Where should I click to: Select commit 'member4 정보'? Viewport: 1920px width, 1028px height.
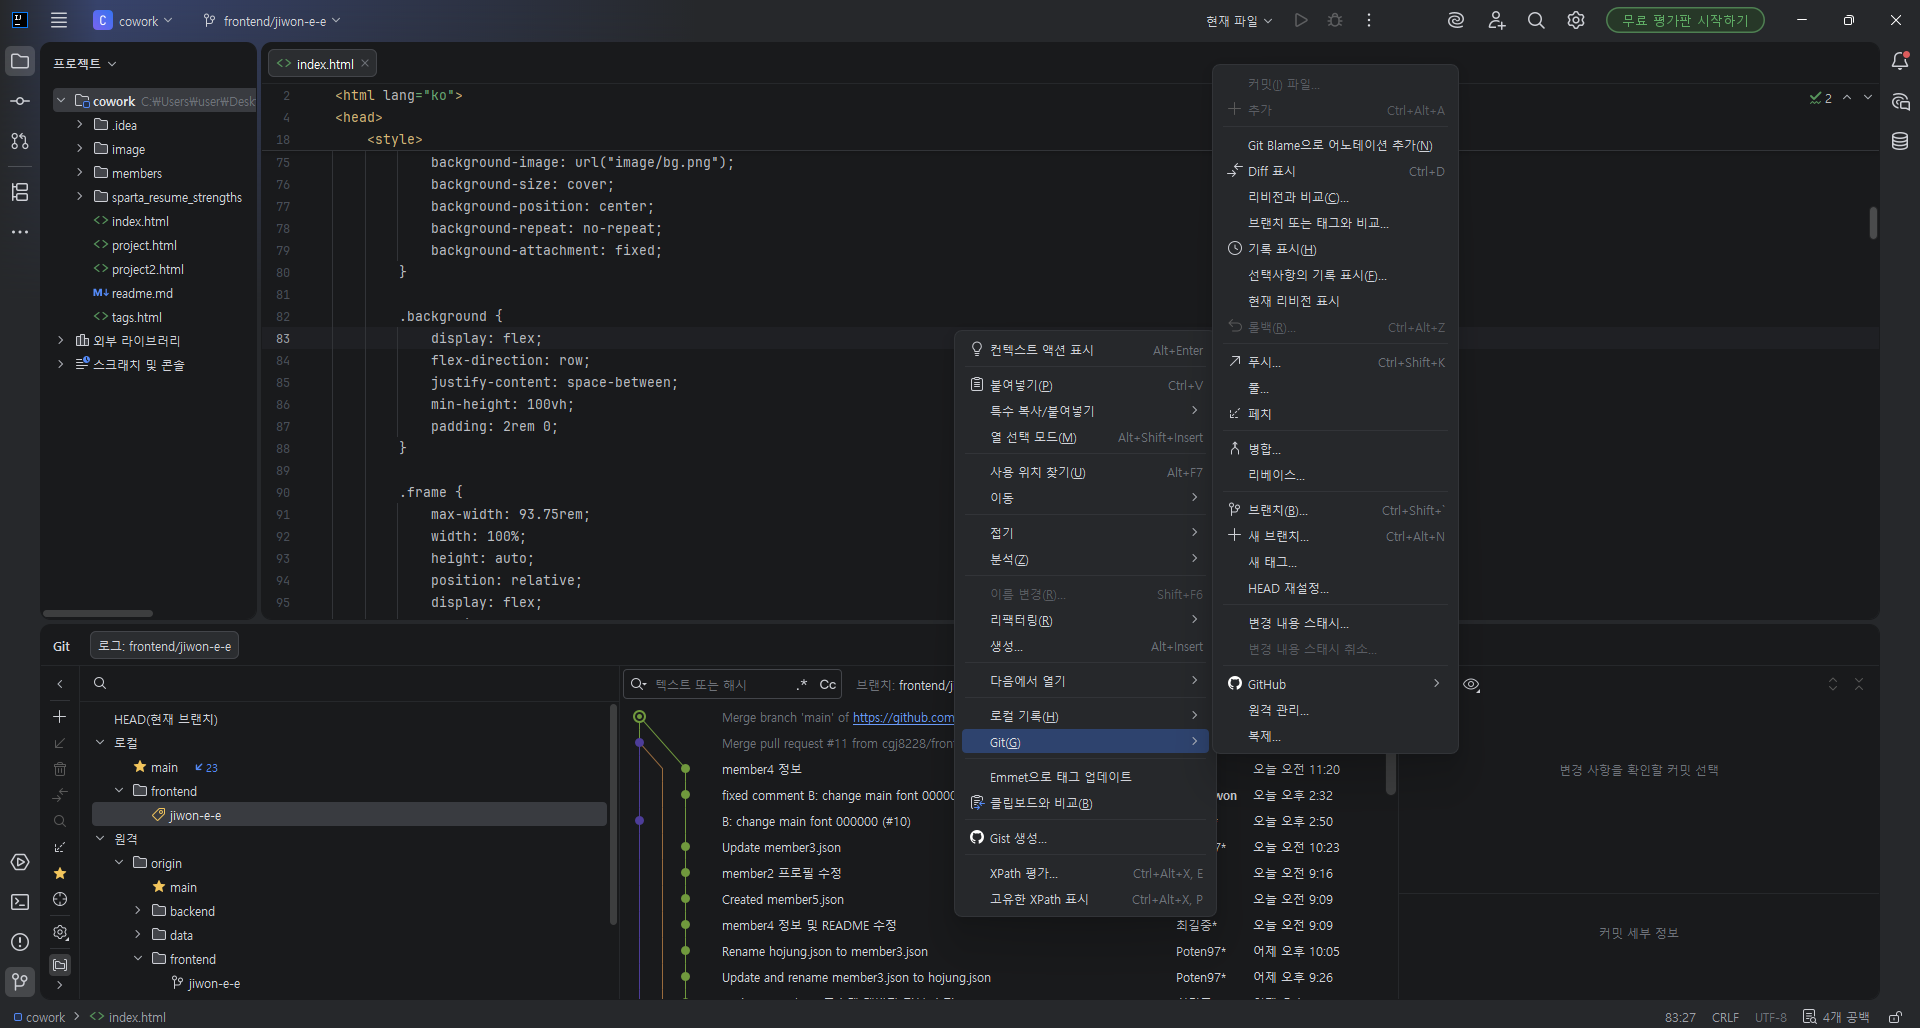click(762, 769)
